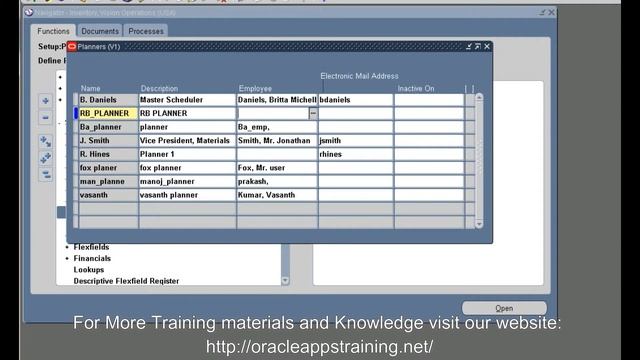Switch to the Documents tab
The width and height of the screenshot is (640, 360).
(x=100, y=31)
